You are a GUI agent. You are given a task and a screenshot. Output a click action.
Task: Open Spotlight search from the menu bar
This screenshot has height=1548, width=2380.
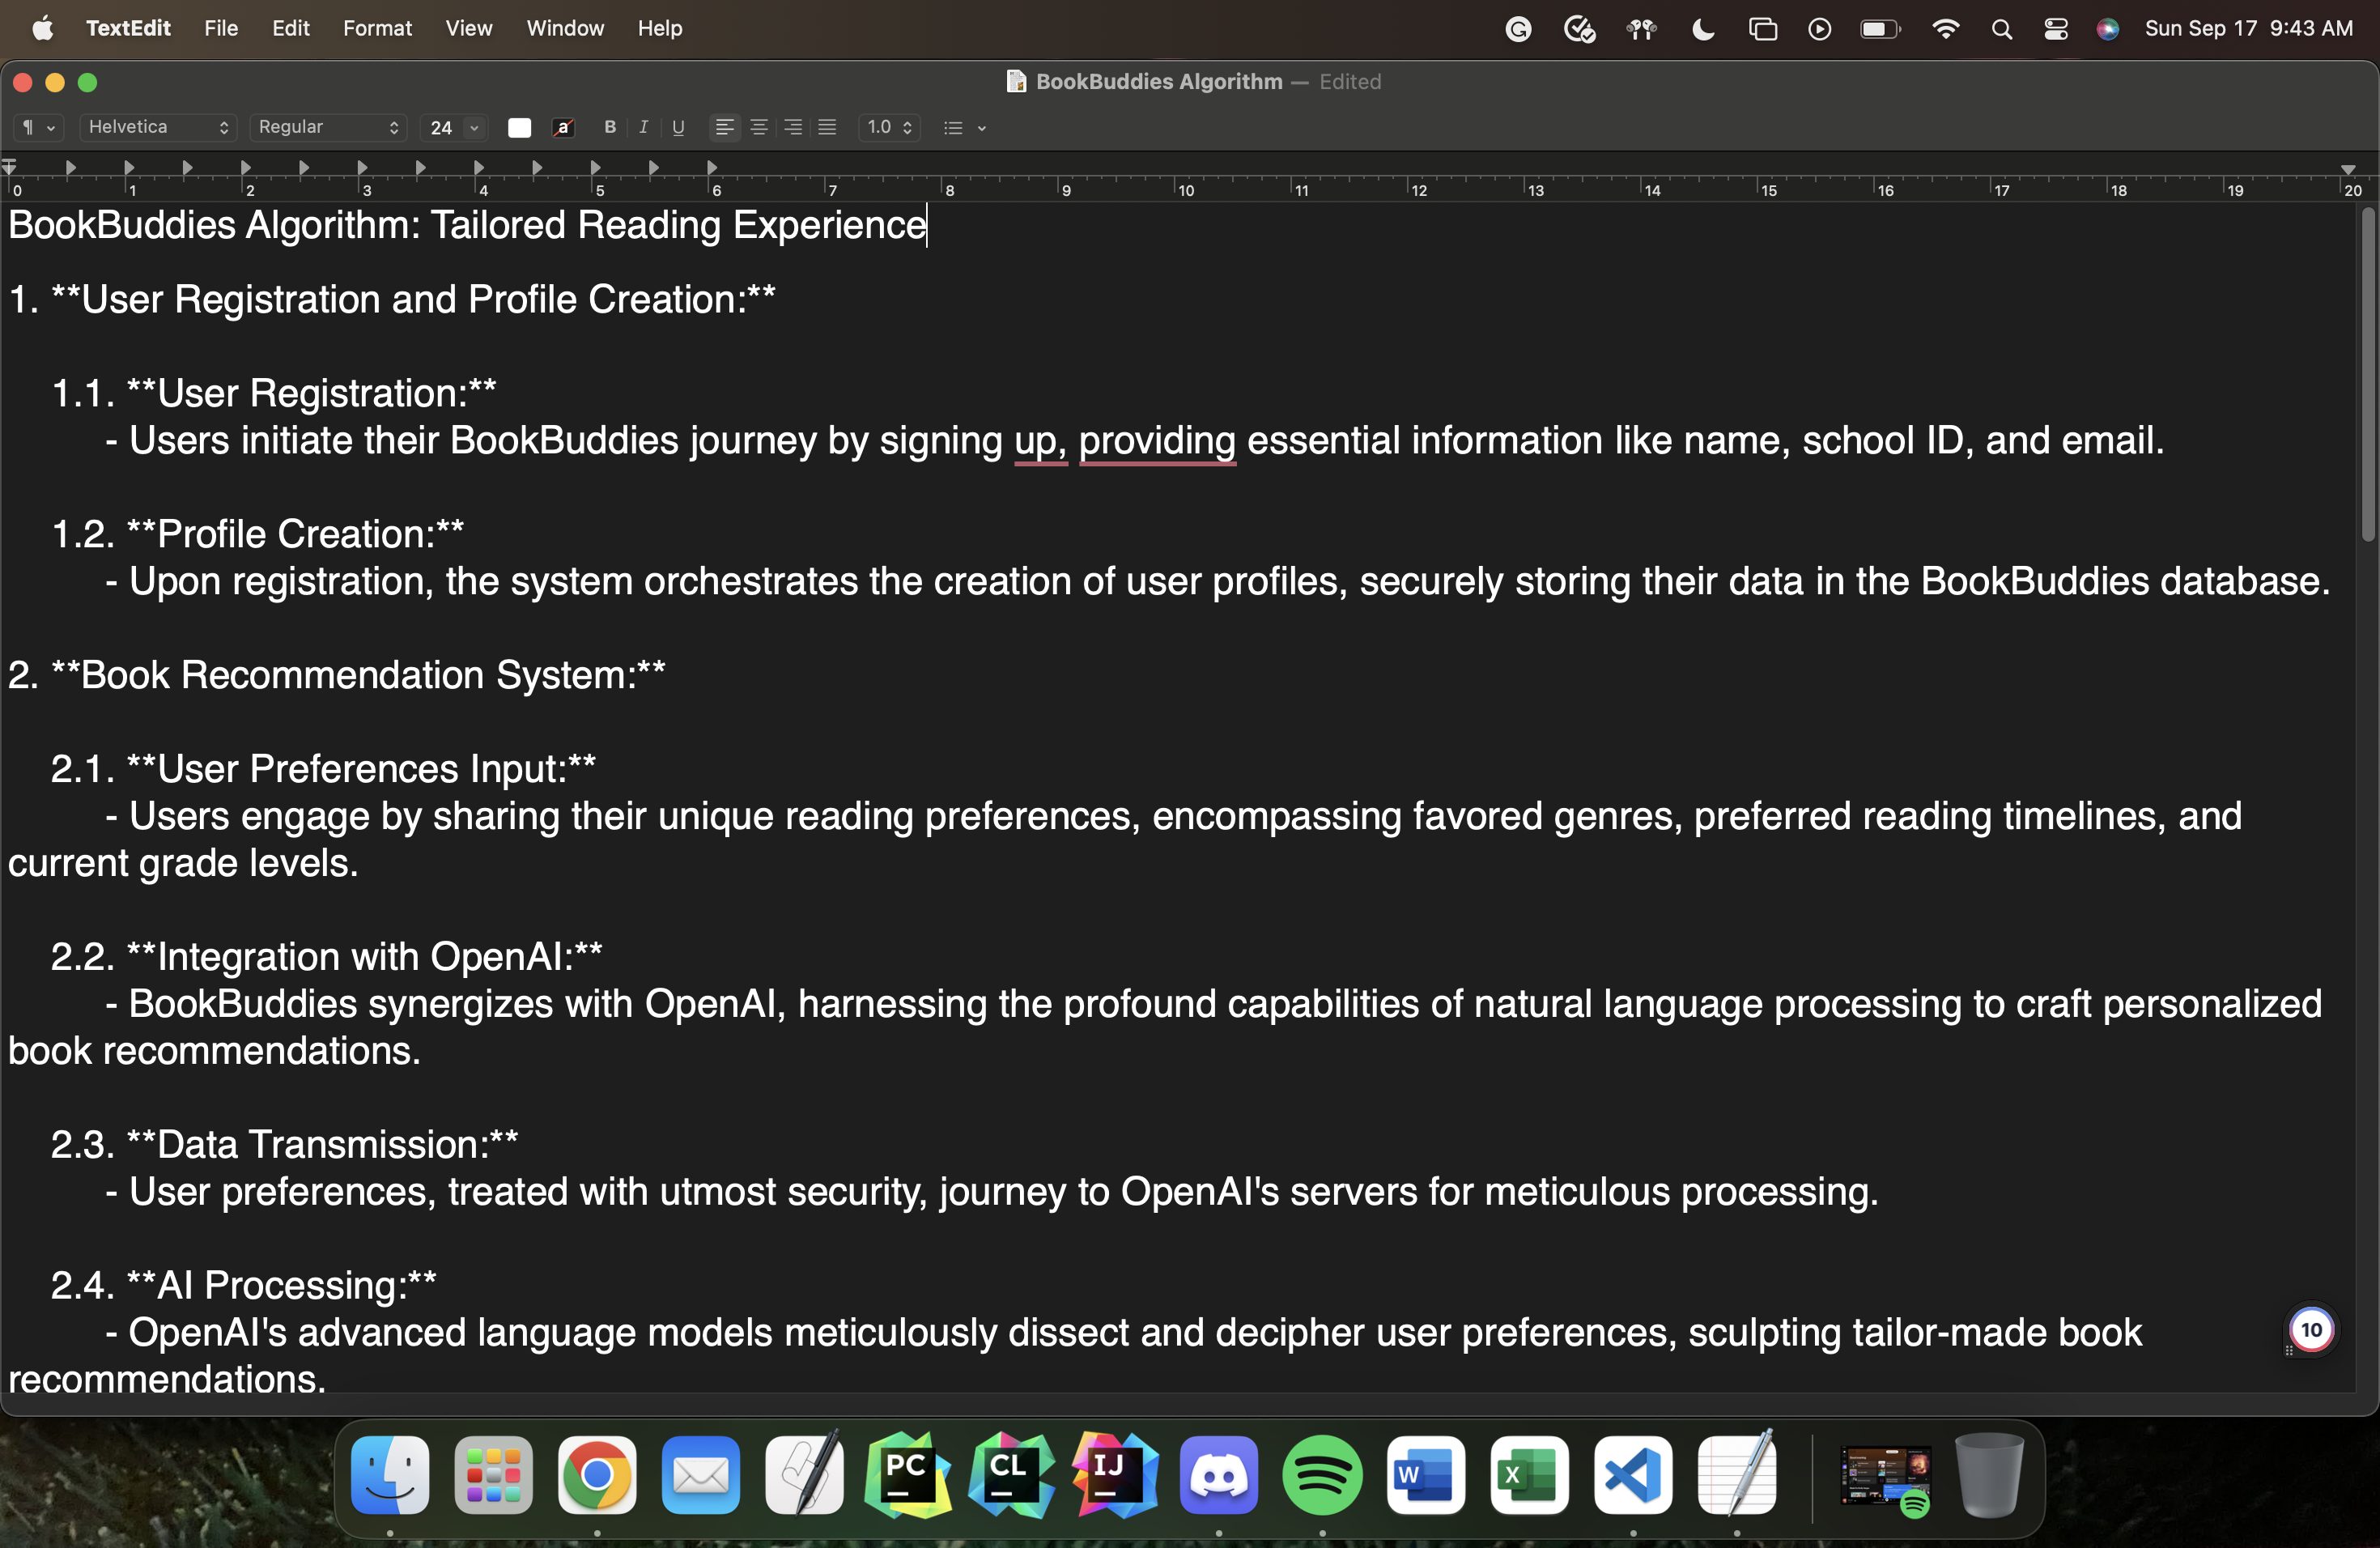tap(2001, 28)
